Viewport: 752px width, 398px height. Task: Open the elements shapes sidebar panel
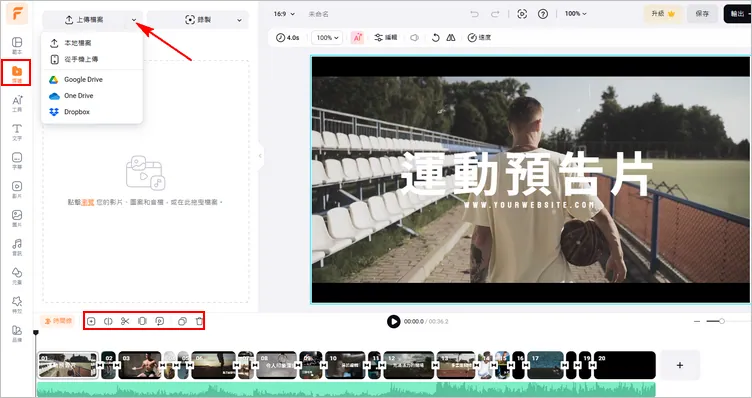tap(17, 276)
